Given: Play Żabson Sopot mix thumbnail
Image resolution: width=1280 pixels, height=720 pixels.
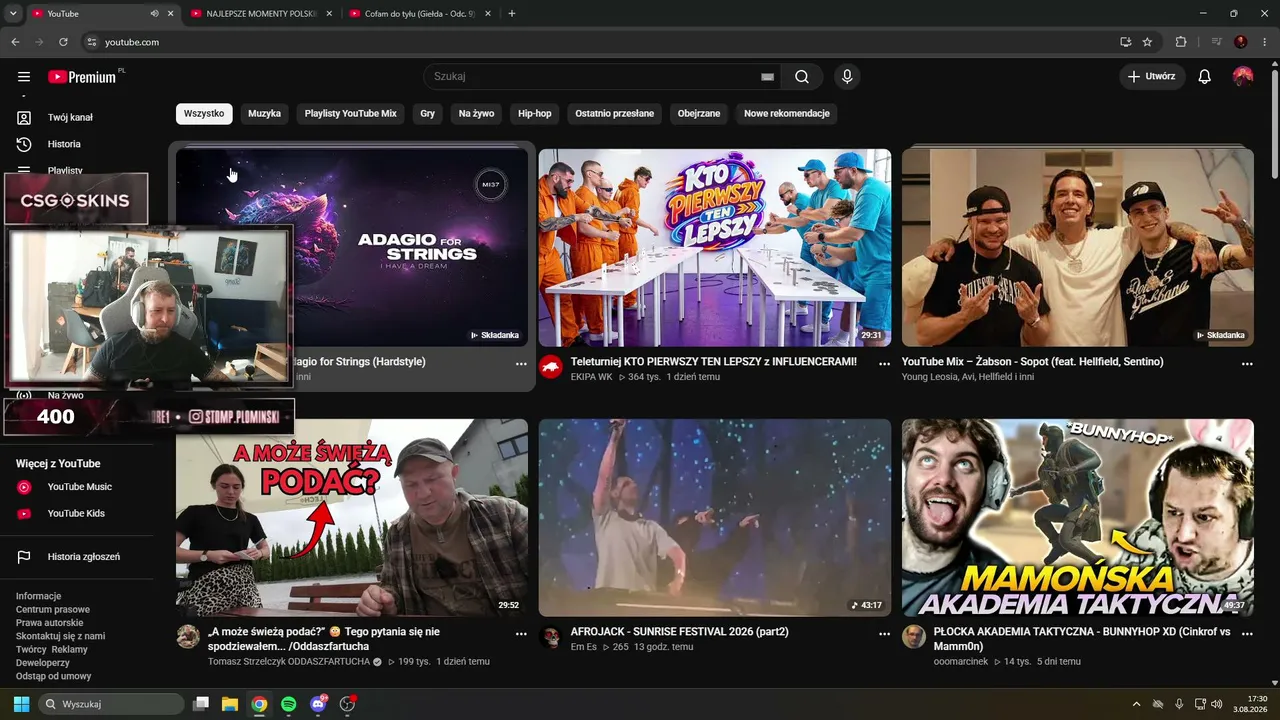Looking at the screenshot, I should coord(1078,248).
